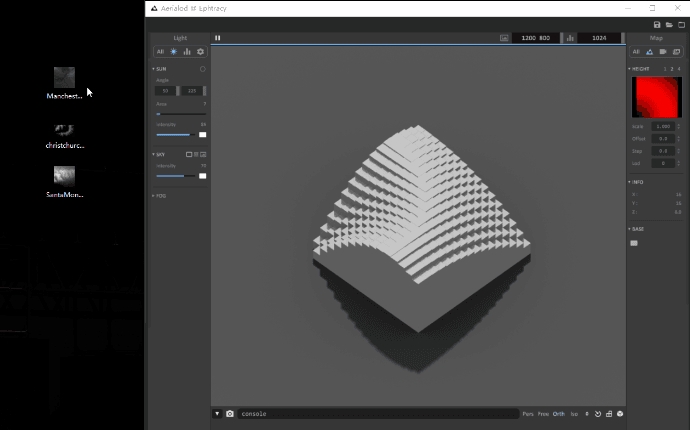Toggle the circle switch beside SUN
This screenshot has height=430, width=690.
(x=203, y=69)
